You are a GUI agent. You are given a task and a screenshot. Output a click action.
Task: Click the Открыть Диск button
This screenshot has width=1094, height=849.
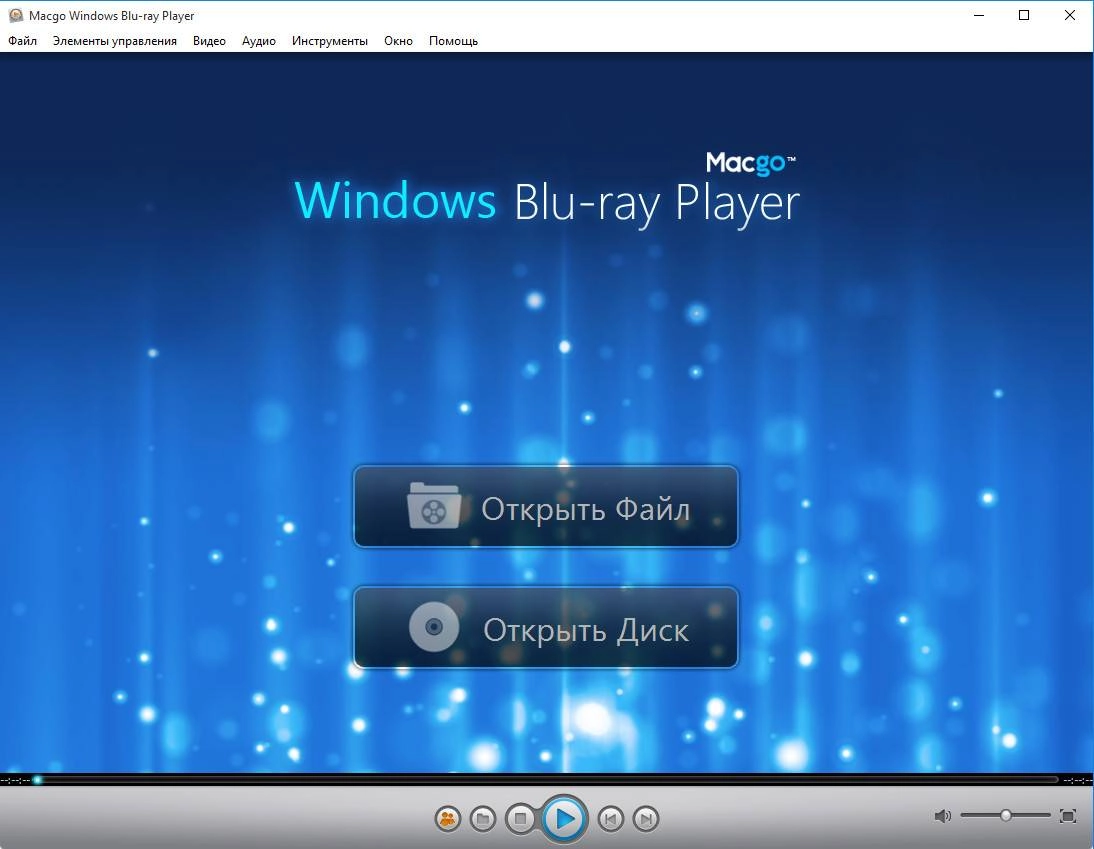pyautogui.click(x=546, y=628)
